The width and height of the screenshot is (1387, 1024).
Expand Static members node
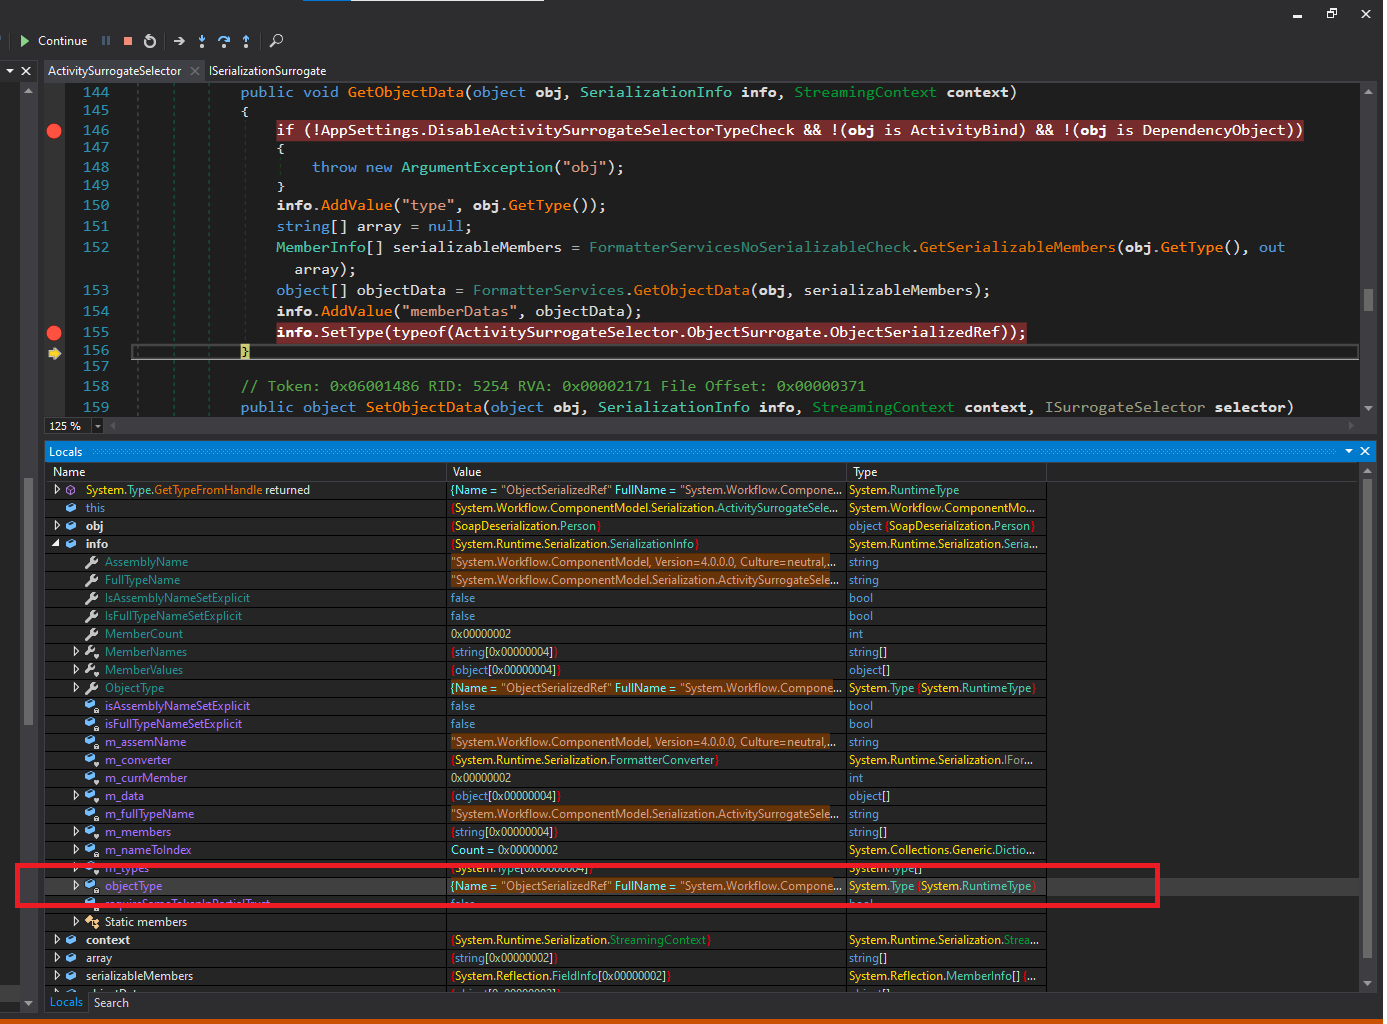(x=76, y=922)
